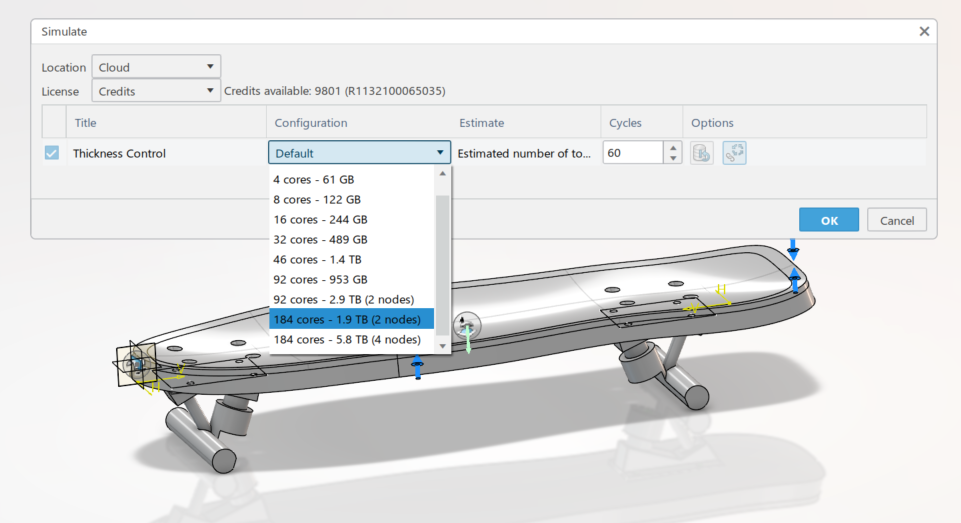
Task: Select the 4 cores - 61 GB option
Action: click(x=351, y=180)
